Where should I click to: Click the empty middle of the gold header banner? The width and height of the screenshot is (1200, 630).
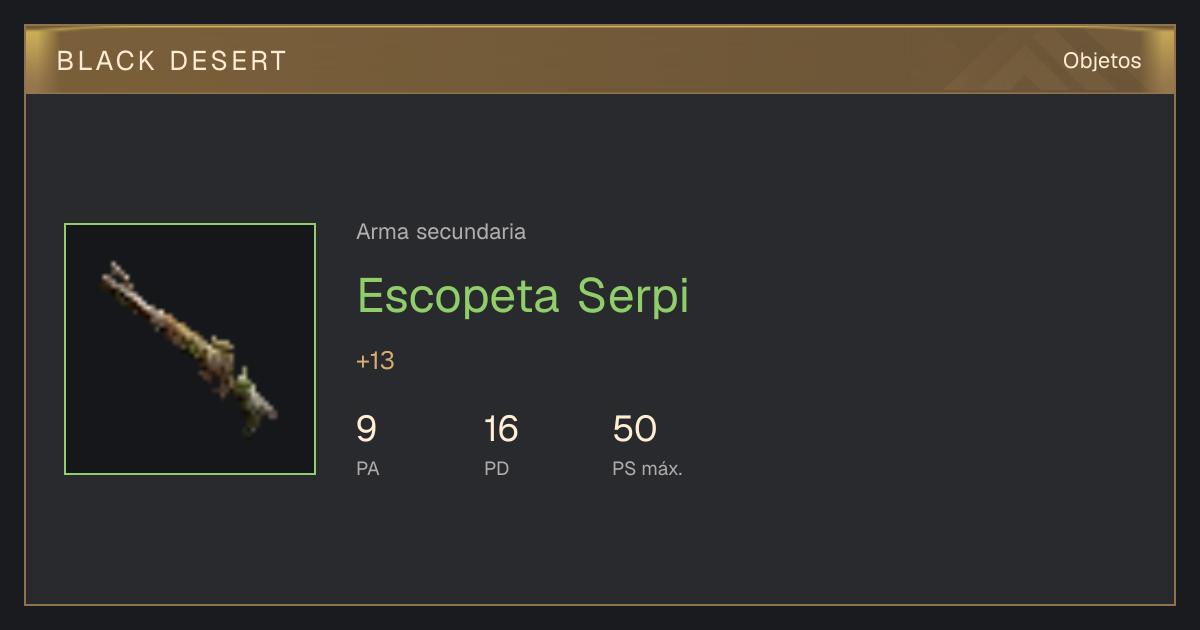coord(600,61)
